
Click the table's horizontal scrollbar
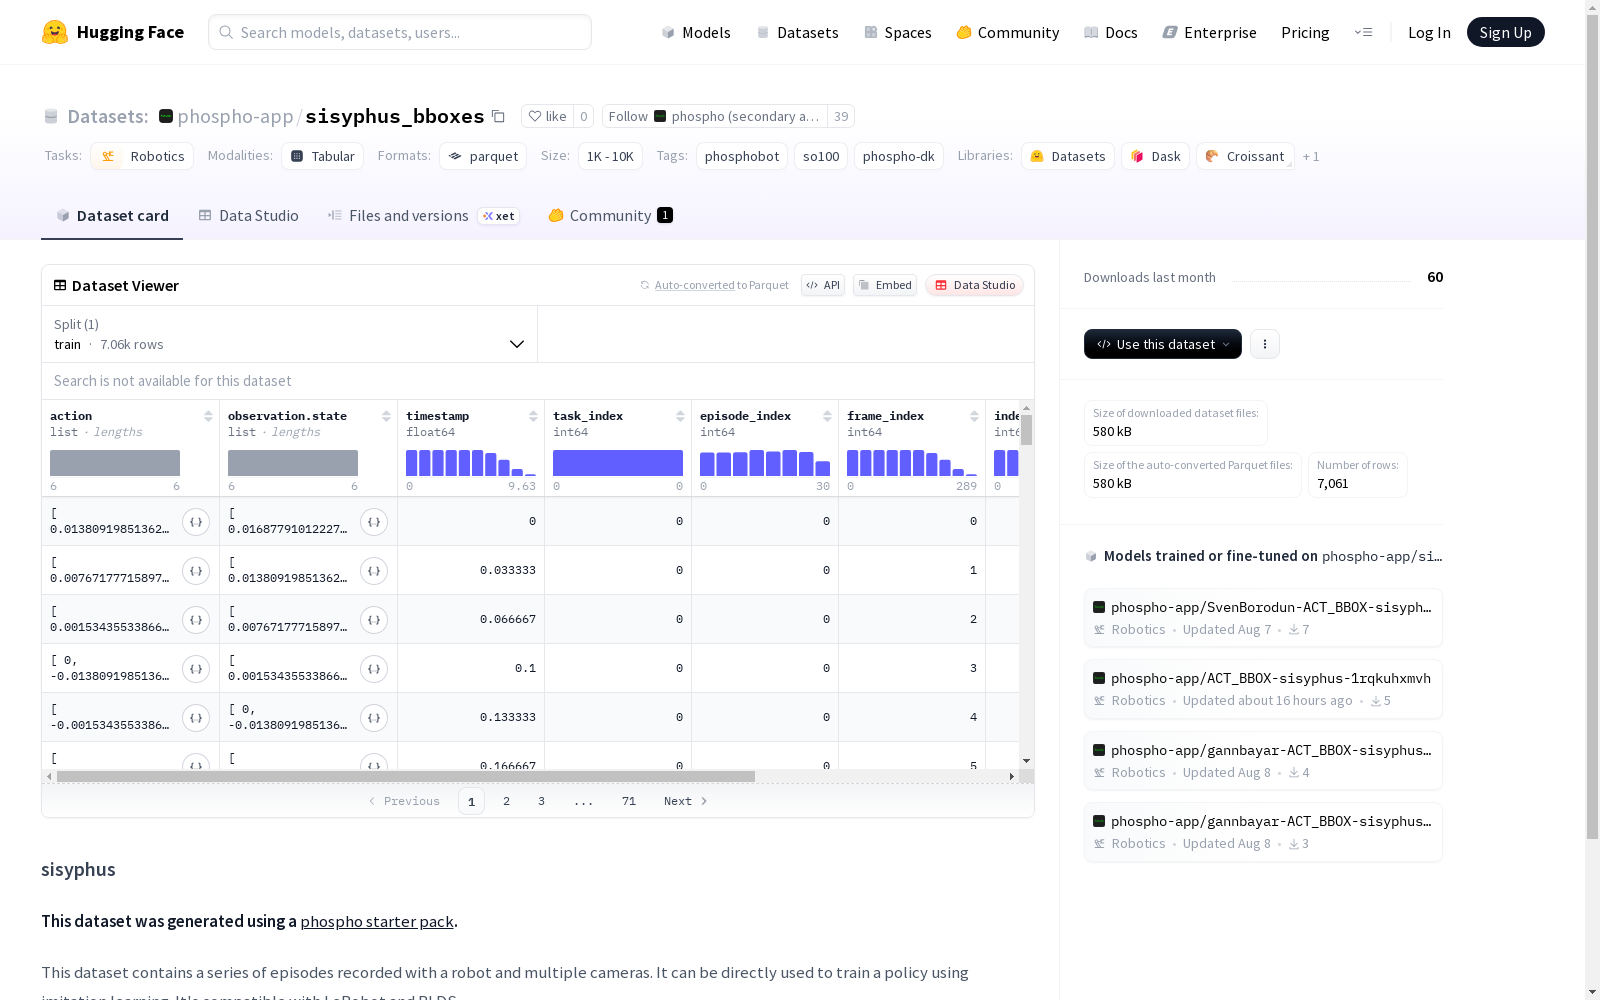(405, 776)
